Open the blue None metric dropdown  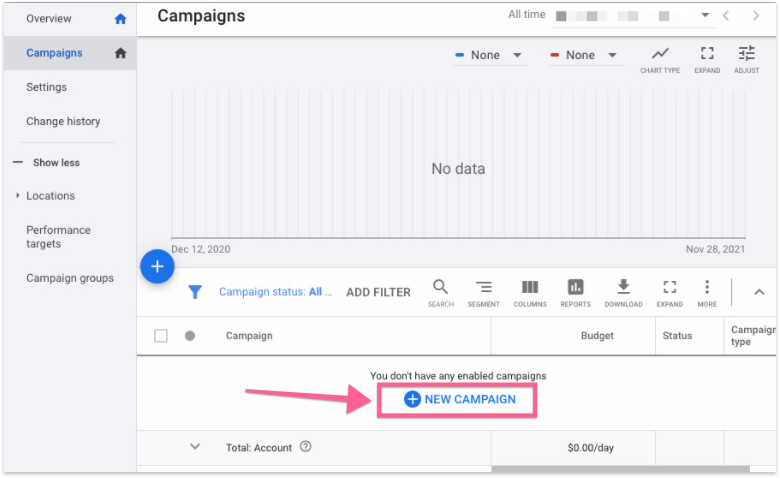coord(489,55)
